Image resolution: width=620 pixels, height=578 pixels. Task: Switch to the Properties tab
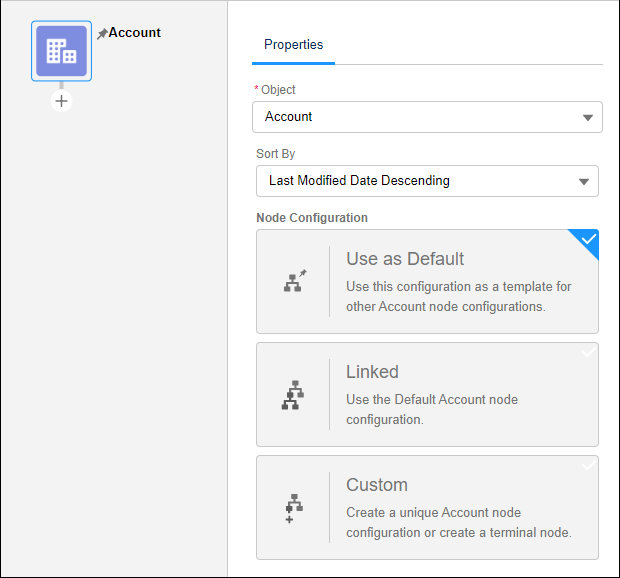(x=293, y=45)
